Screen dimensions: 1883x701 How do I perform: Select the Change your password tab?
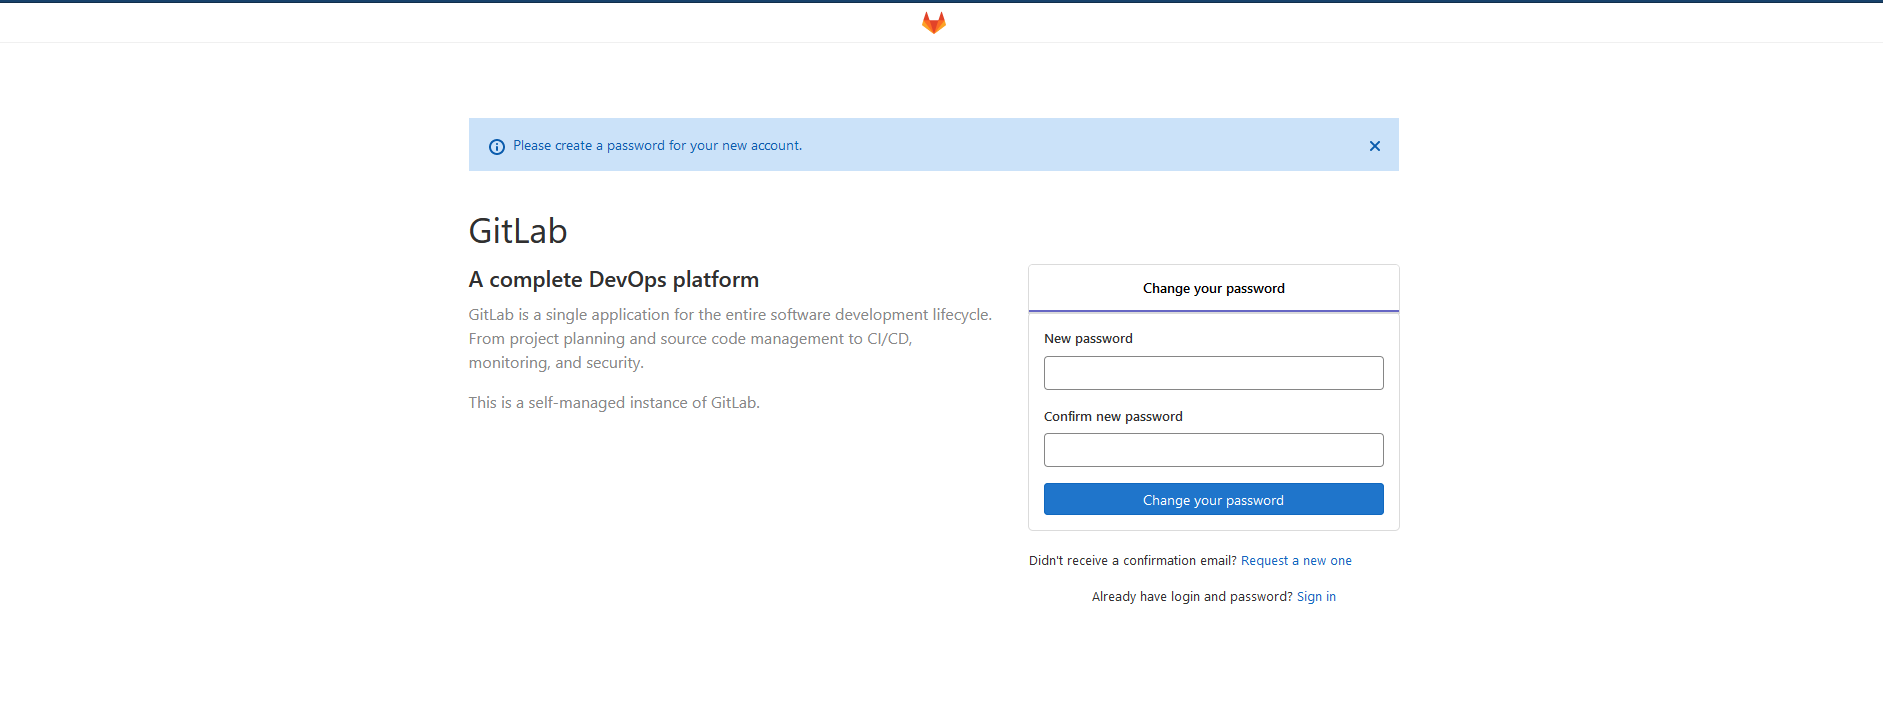tap(1213, 288)
